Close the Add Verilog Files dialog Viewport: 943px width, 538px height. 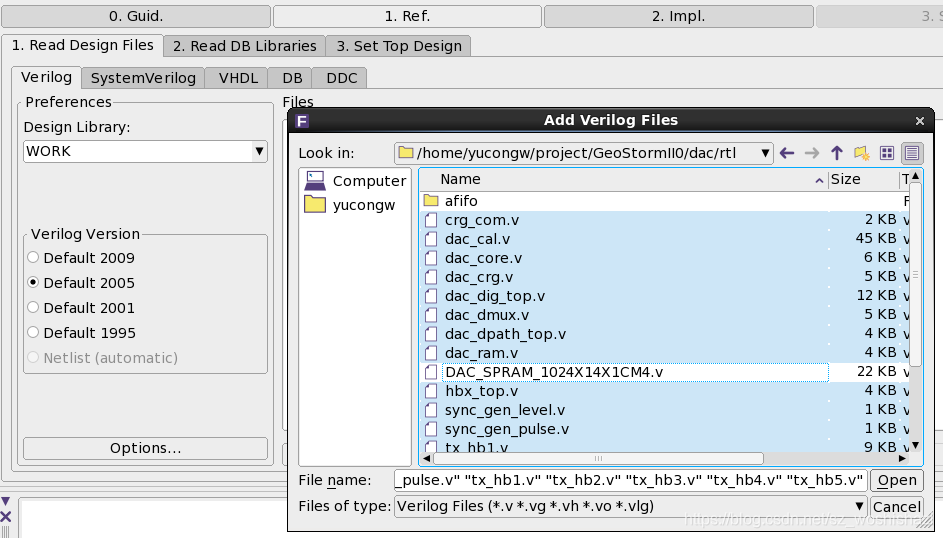(x=920, y=121)
